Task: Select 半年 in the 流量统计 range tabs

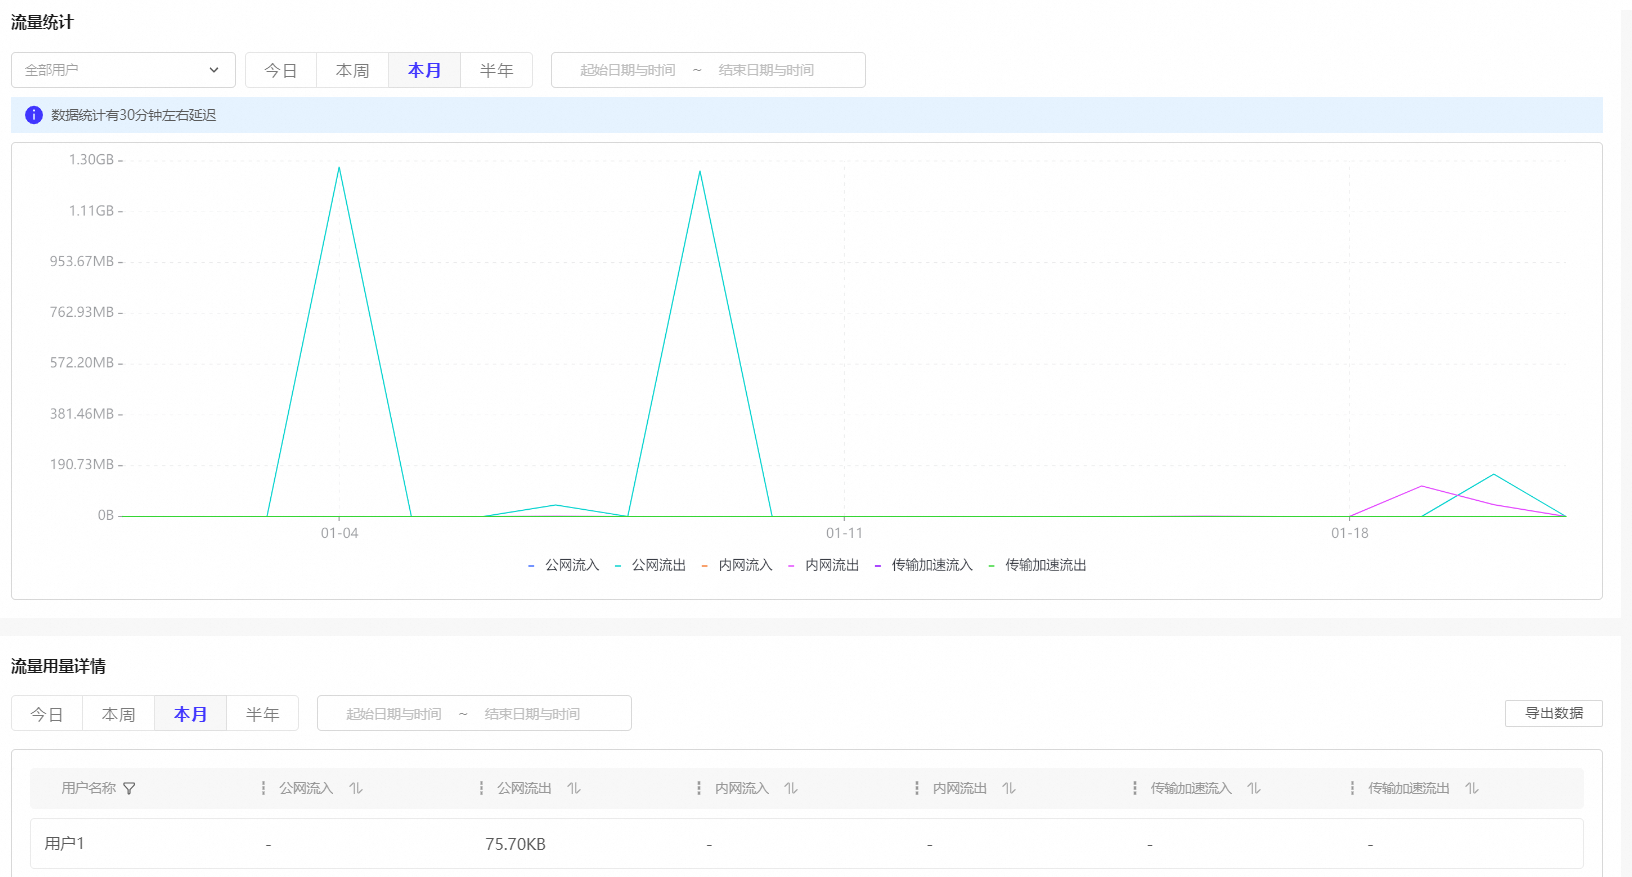Action: pos(497,70)
